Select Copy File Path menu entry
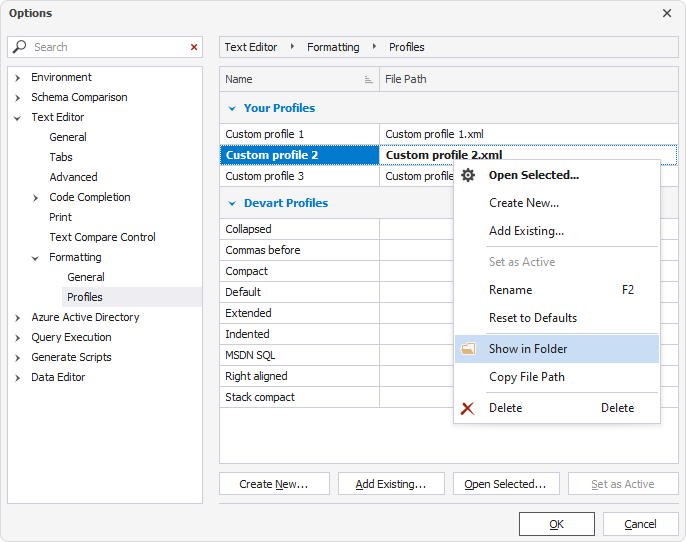686x542 pixels. pos(556,377)
